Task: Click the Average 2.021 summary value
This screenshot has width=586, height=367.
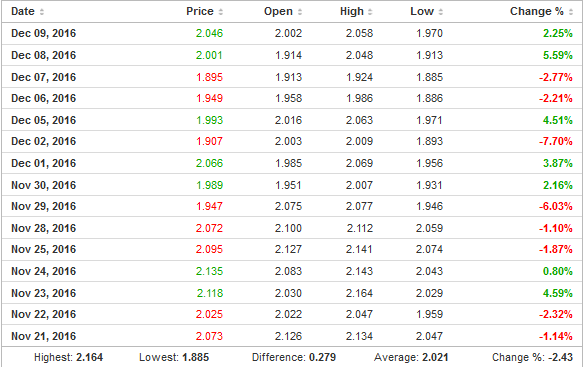Action: click(x=435, y=357)
